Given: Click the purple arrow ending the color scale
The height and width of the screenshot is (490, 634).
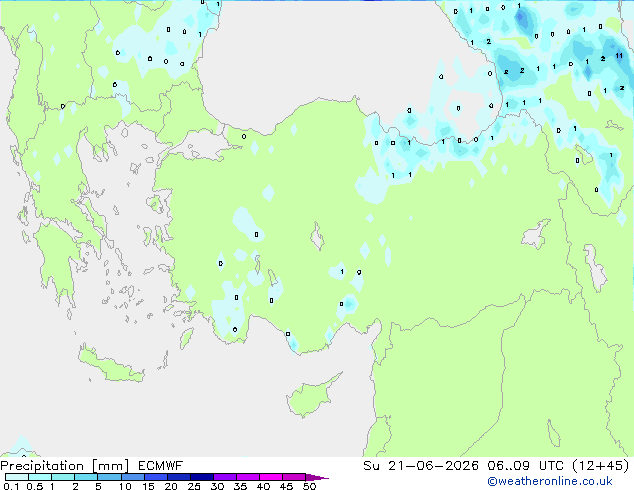Looking at the screenshot, I should tap(317, 477).
